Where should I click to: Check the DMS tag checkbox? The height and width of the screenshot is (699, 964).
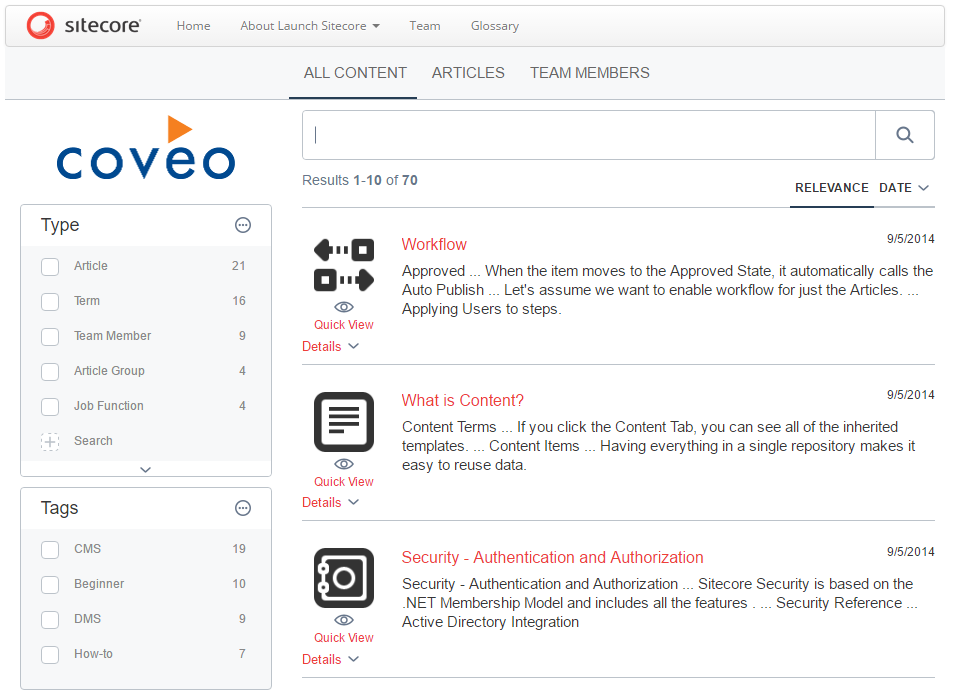coord(50,620)
